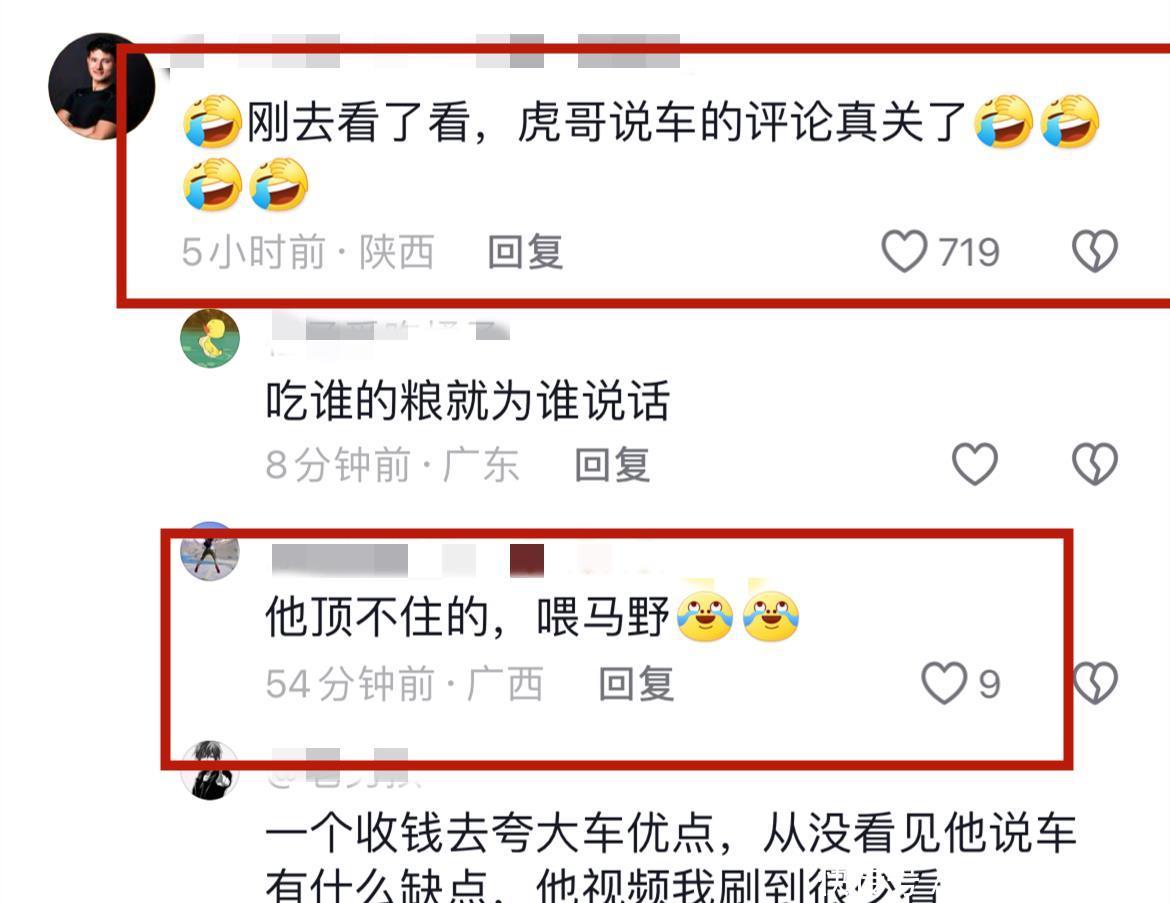Tap the comment text 他顶不住的，喂马野
1170x903 pixels.
pos(468,617)
